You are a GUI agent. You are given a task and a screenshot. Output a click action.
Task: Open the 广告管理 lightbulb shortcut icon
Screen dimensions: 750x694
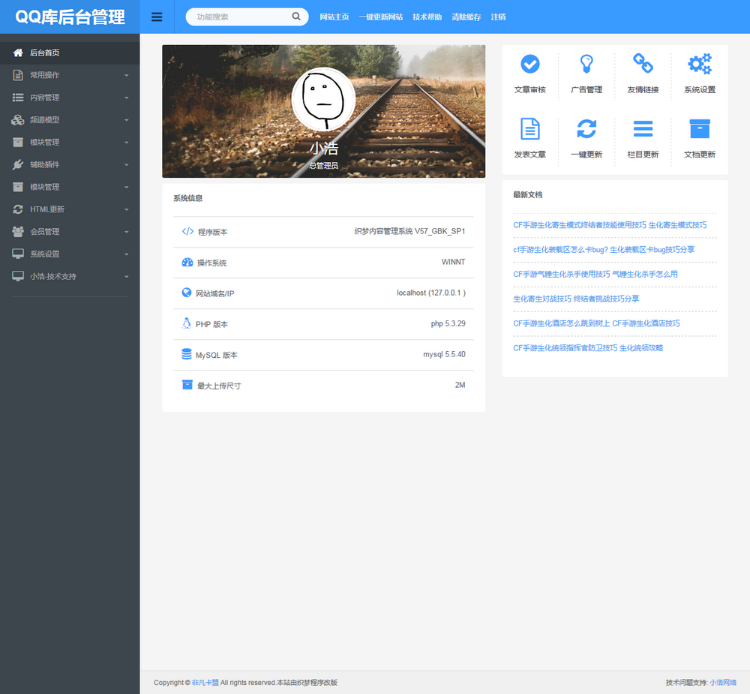click(x=586, y=64)
